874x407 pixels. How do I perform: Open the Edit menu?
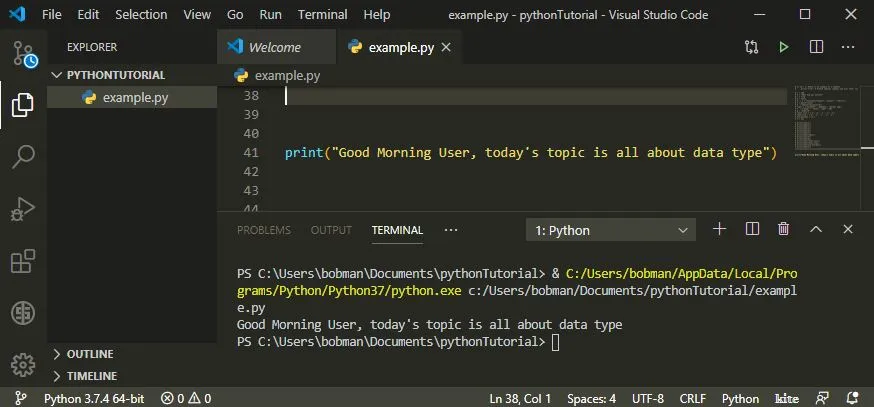[x=88, y=14]
